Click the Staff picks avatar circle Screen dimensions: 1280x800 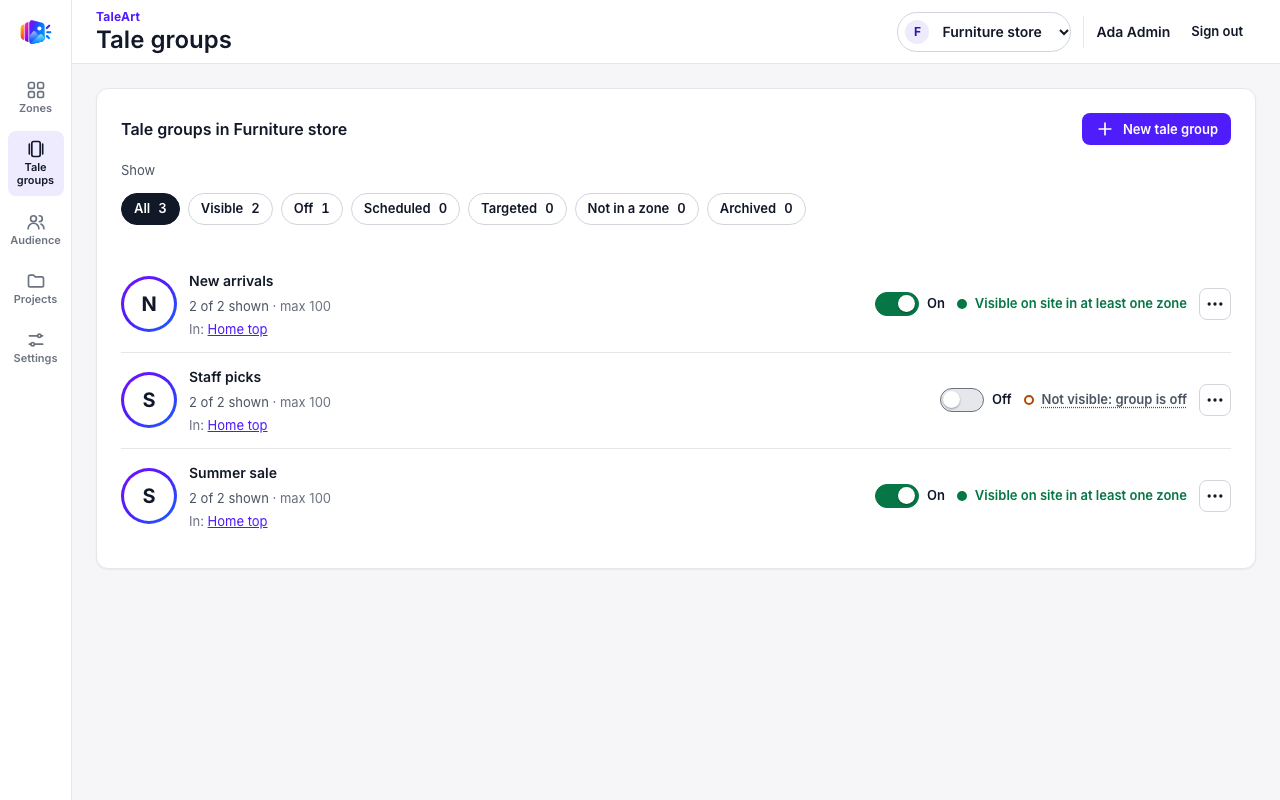[149, 400]
